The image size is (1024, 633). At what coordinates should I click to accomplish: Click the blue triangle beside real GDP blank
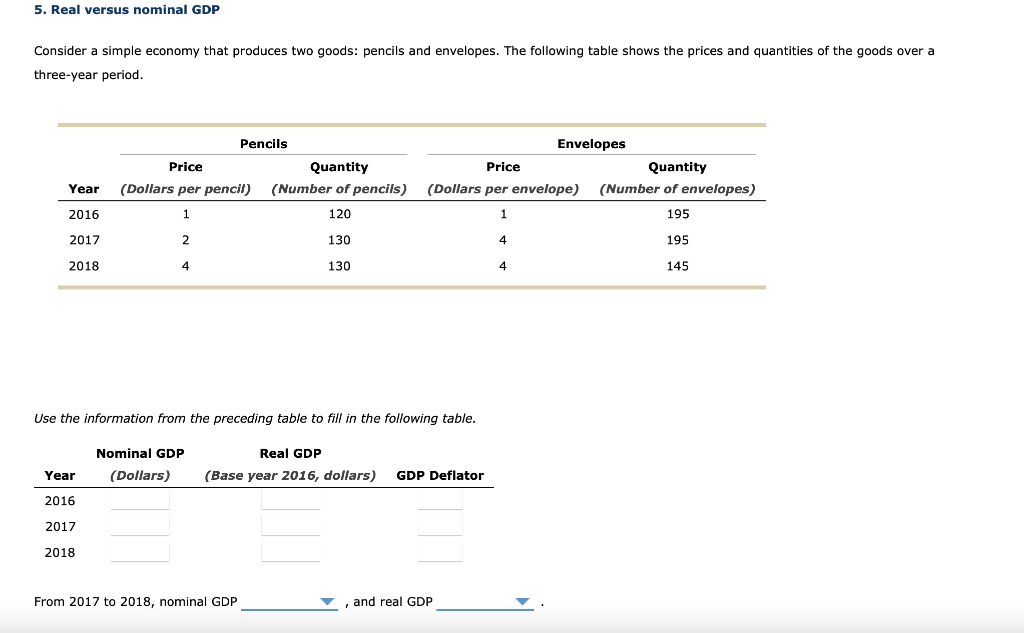523,601
